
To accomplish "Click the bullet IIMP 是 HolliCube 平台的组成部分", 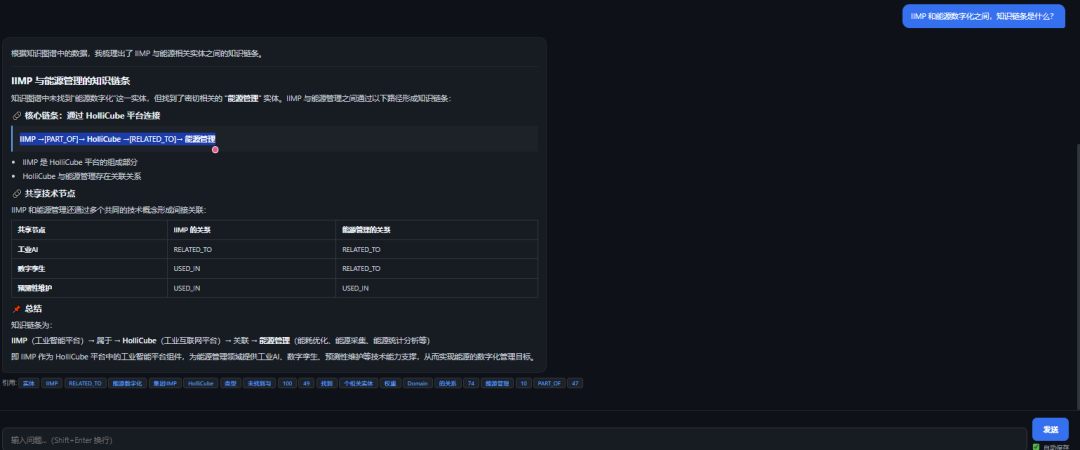I will pos(80,162).
